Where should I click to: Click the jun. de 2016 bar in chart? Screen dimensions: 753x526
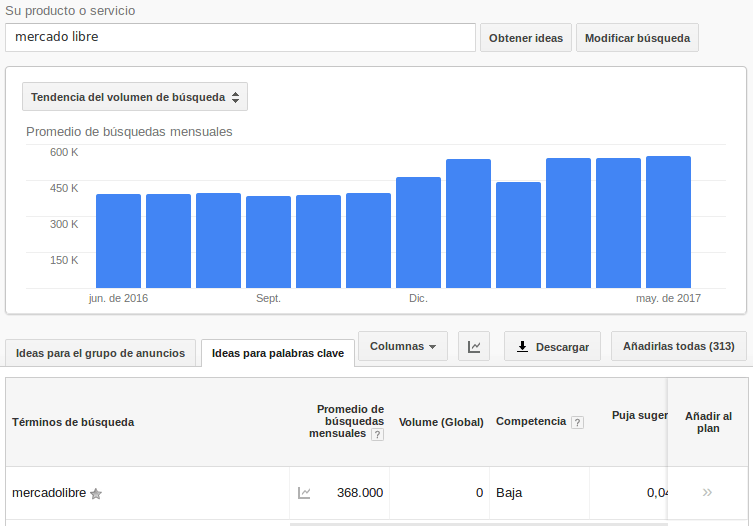click(119, 241)
